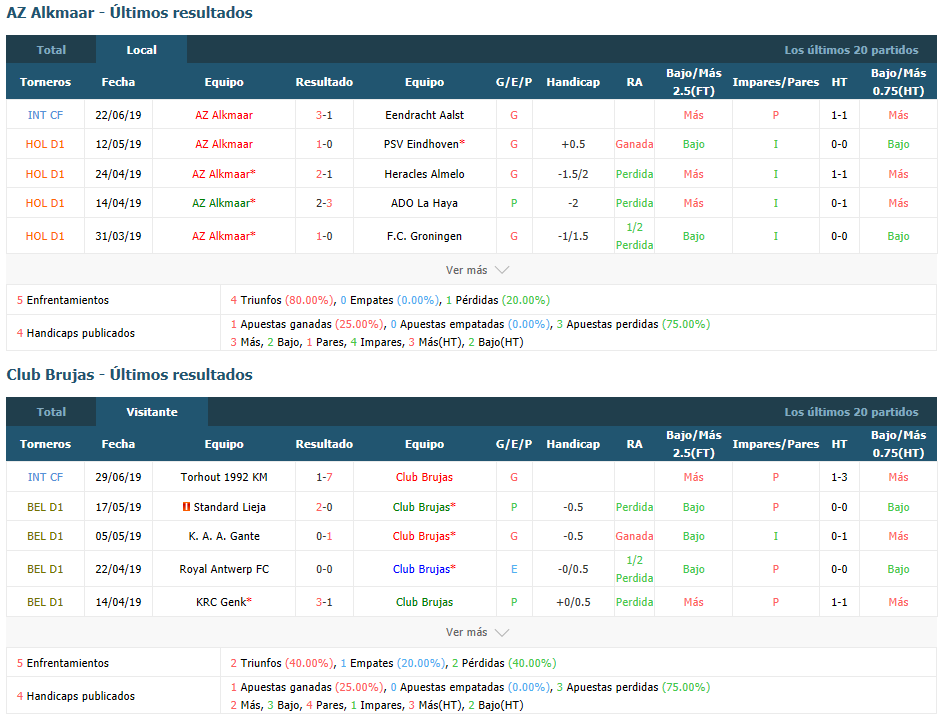943x718 pixels.
Task: Switch to Total tab in Club Brujas section
Action: 51,412
